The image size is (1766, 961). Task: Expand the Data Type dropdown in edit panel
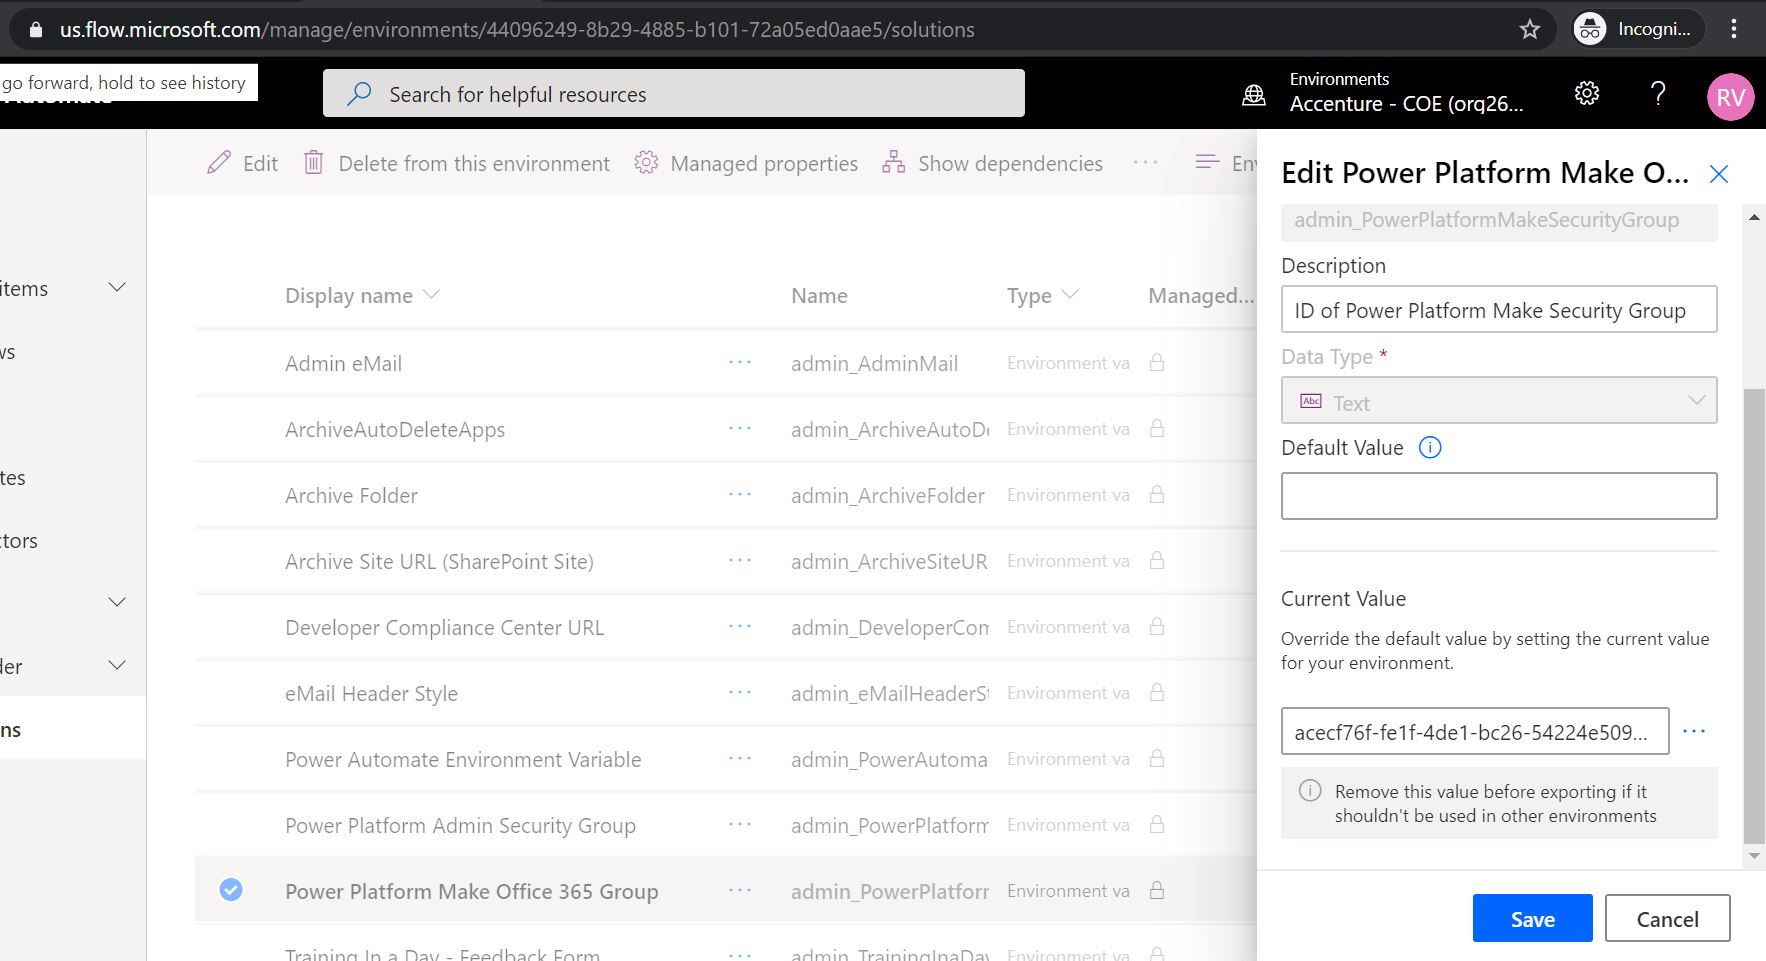1696,399
